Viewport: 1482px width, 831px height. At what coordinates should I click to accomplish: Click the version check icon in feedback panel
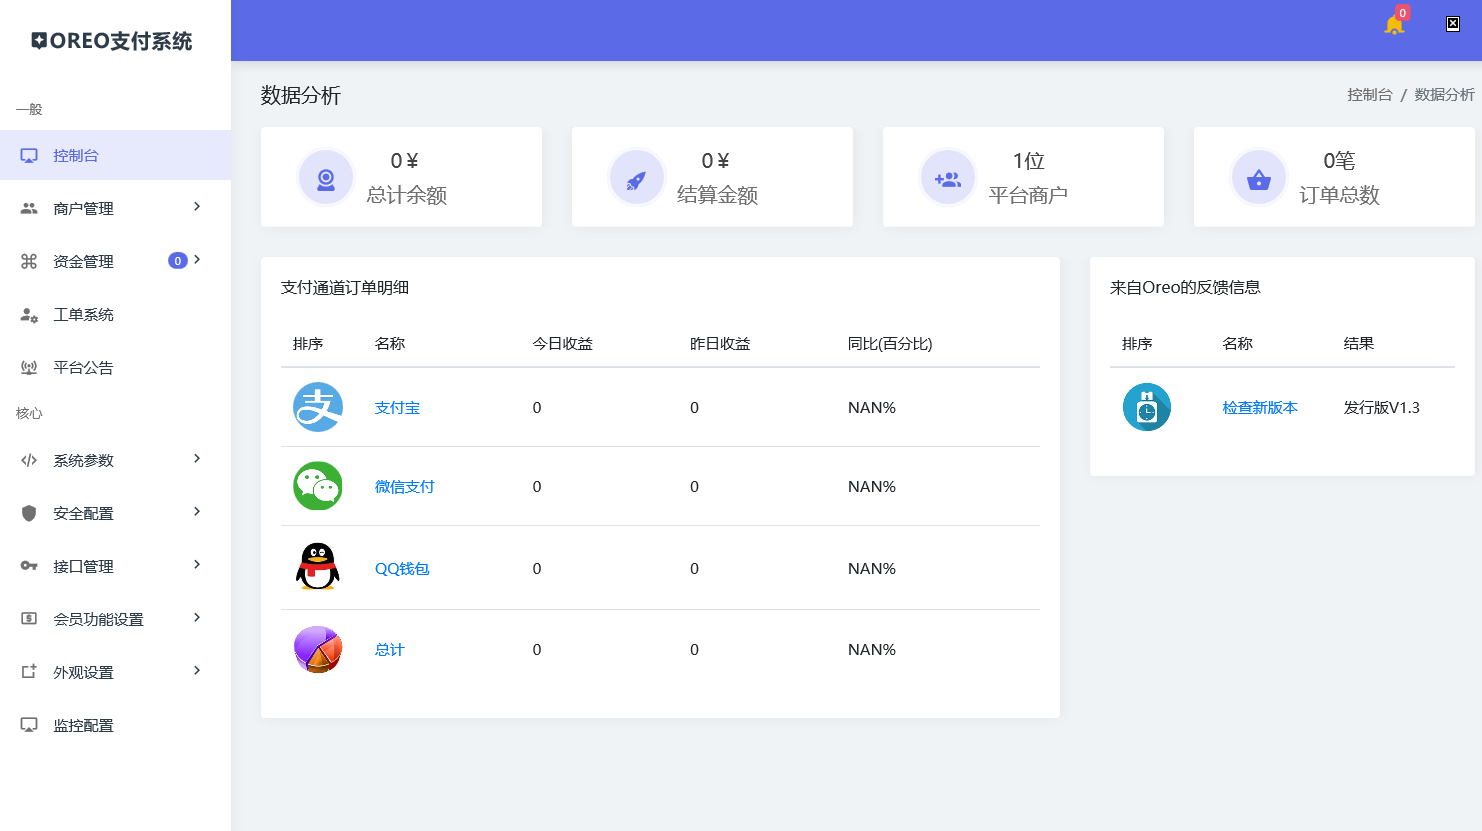point(1147,407)
